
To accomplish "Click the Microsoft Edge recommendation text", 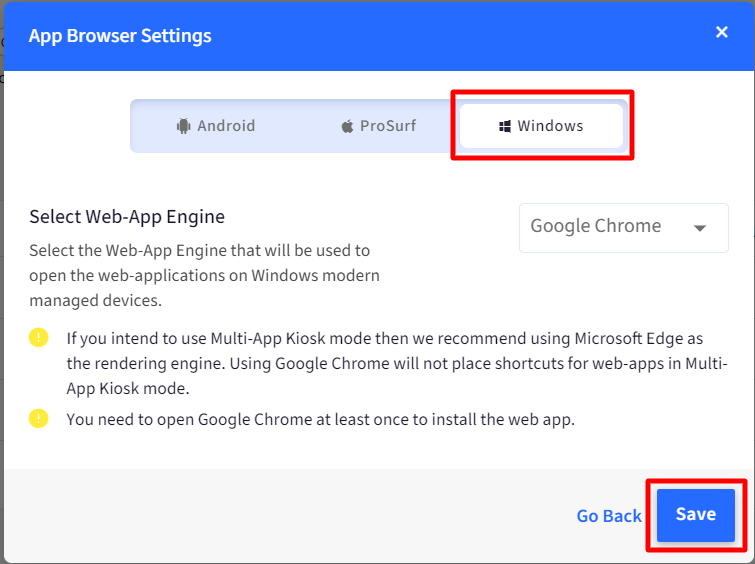I will point(397,363).
